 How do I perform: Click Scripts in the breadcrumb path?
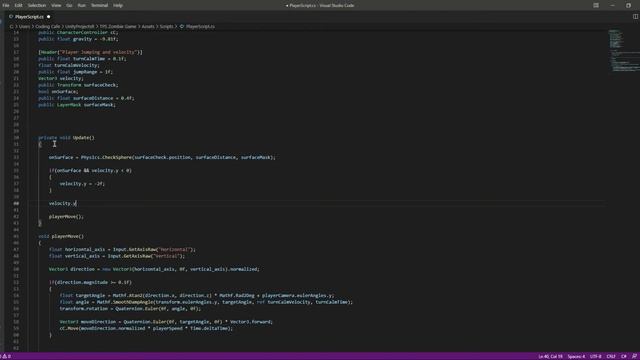[x=166, y=27]
